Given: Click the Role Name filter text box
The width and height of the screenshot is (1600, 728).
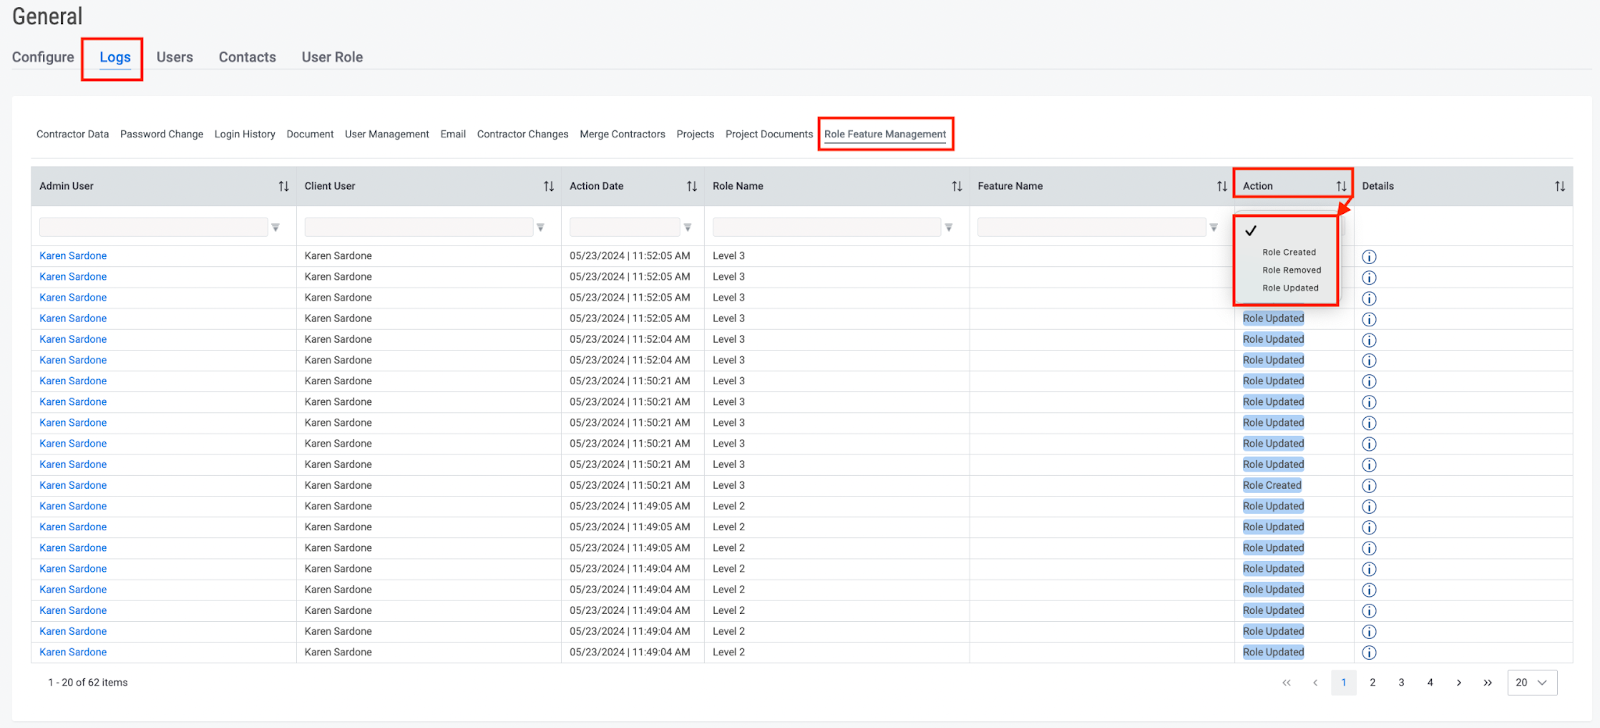Looking at the screenshot, I should point(826,228).
